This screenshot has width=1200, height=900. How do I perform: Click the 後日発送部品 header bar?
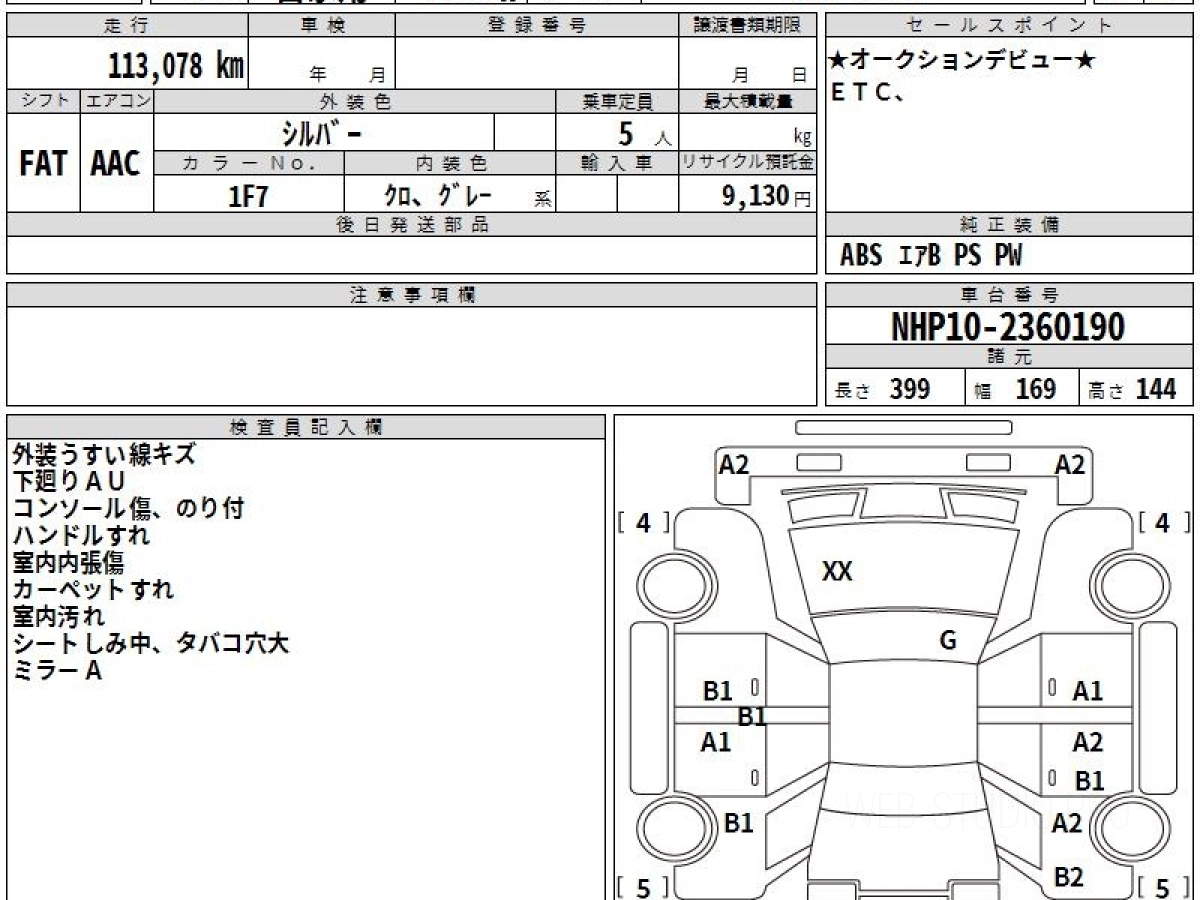(411, 225)
